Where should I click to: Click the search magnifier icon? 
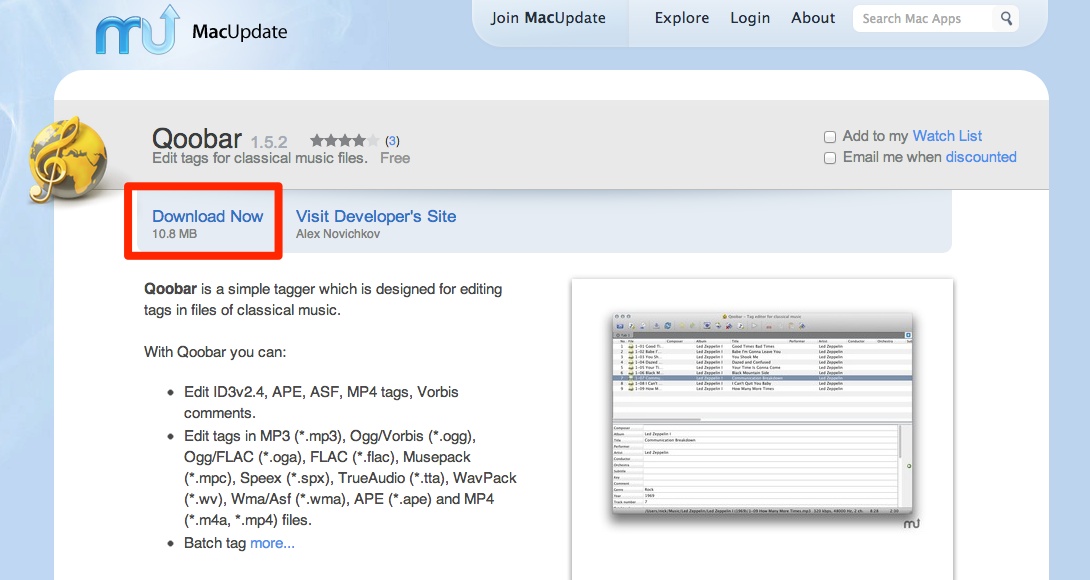click(x=1007, y=19)
